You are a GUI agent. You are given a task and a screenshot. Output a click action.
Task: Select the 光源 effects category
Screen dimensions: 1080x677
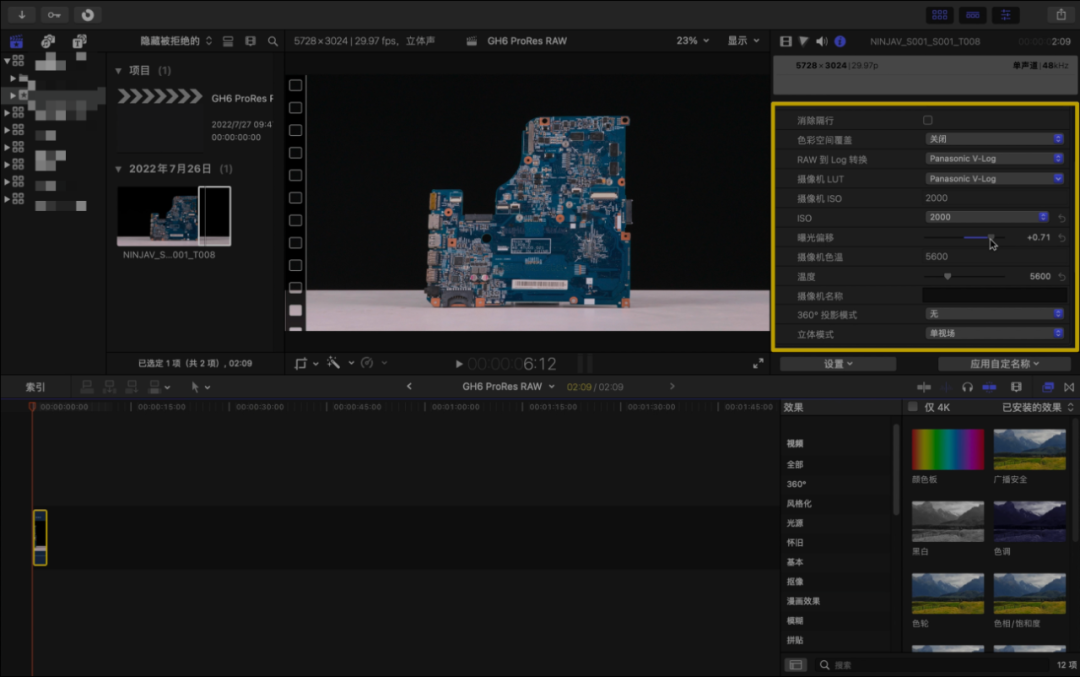(x=795, y=523)
